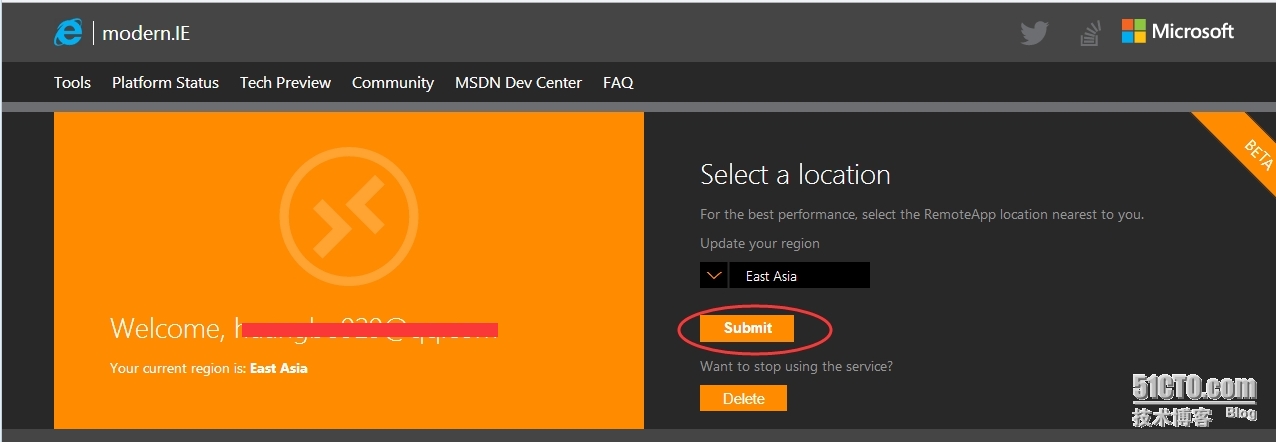Click the best performance instruction text
Viewport: 1276px width, 442px height.
pyautogui.click(x=922, y=214)
